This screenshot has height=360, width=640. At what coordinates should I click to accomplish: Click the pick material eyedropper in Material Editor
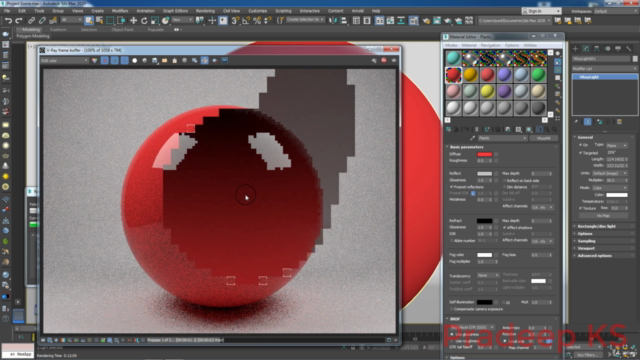point(473,138)
